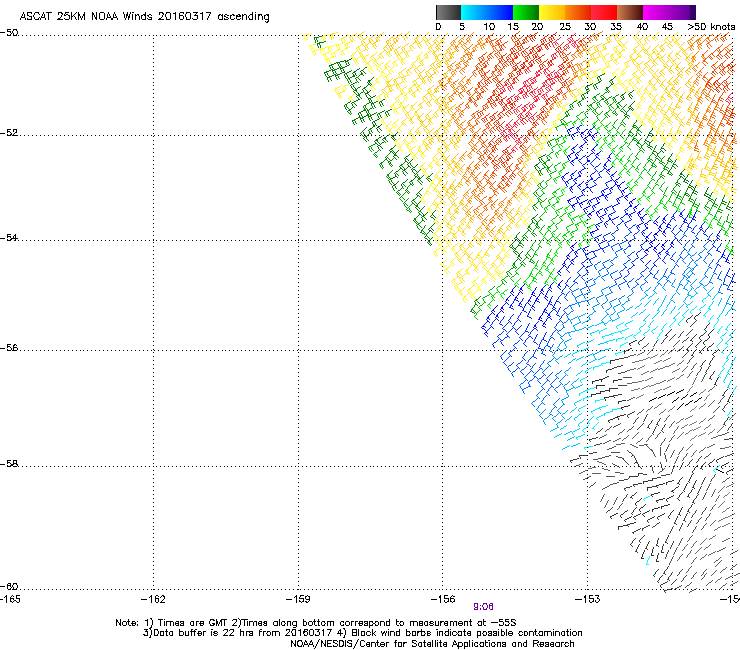Click the '>50 knots' legend label
740x650 pixels.
pyautogui.click(x=711, y=27)
